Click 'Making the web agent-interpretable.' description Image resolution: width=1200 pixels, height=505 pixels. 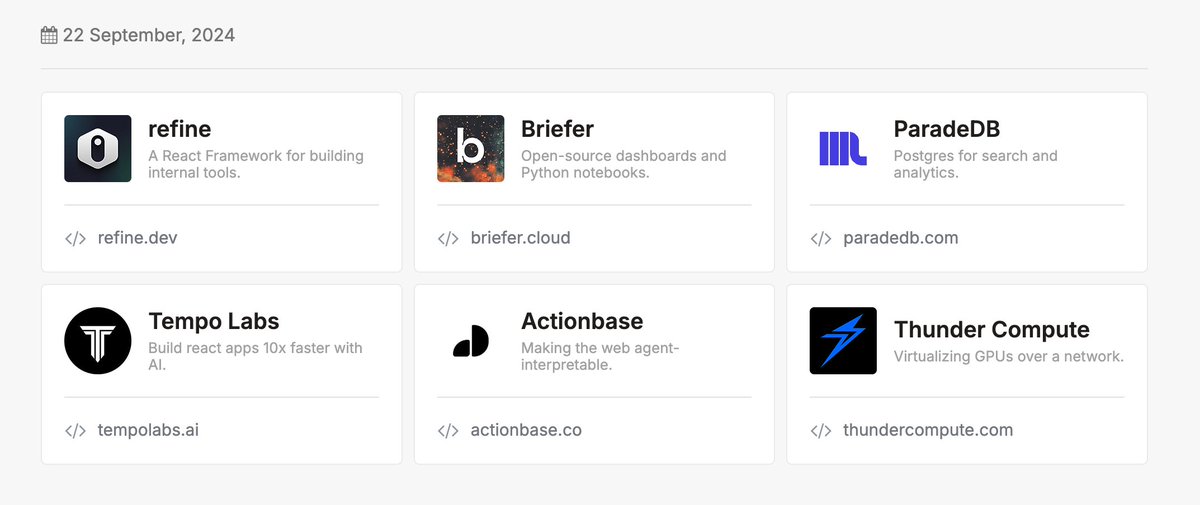(x=600, y=356)
